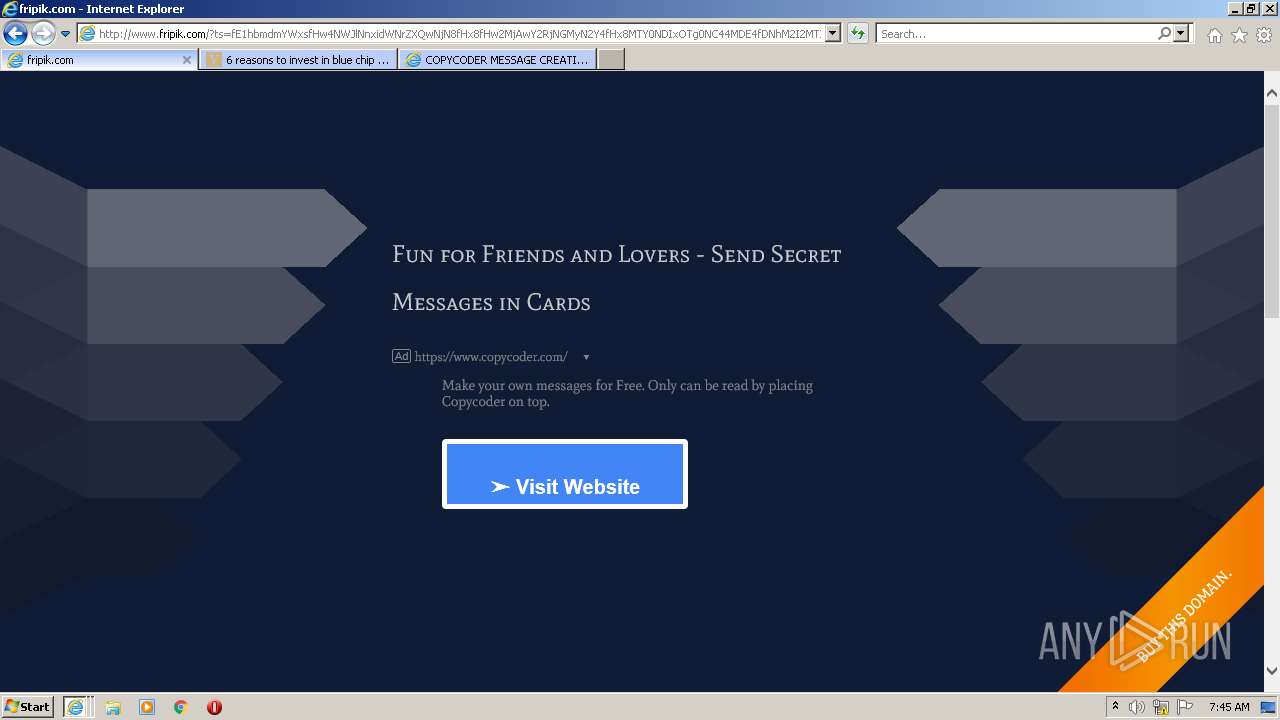Click the search magnifier icon
Image resolution: width=1280 pixels, height=720 pixels.
tap(1164, 33)
